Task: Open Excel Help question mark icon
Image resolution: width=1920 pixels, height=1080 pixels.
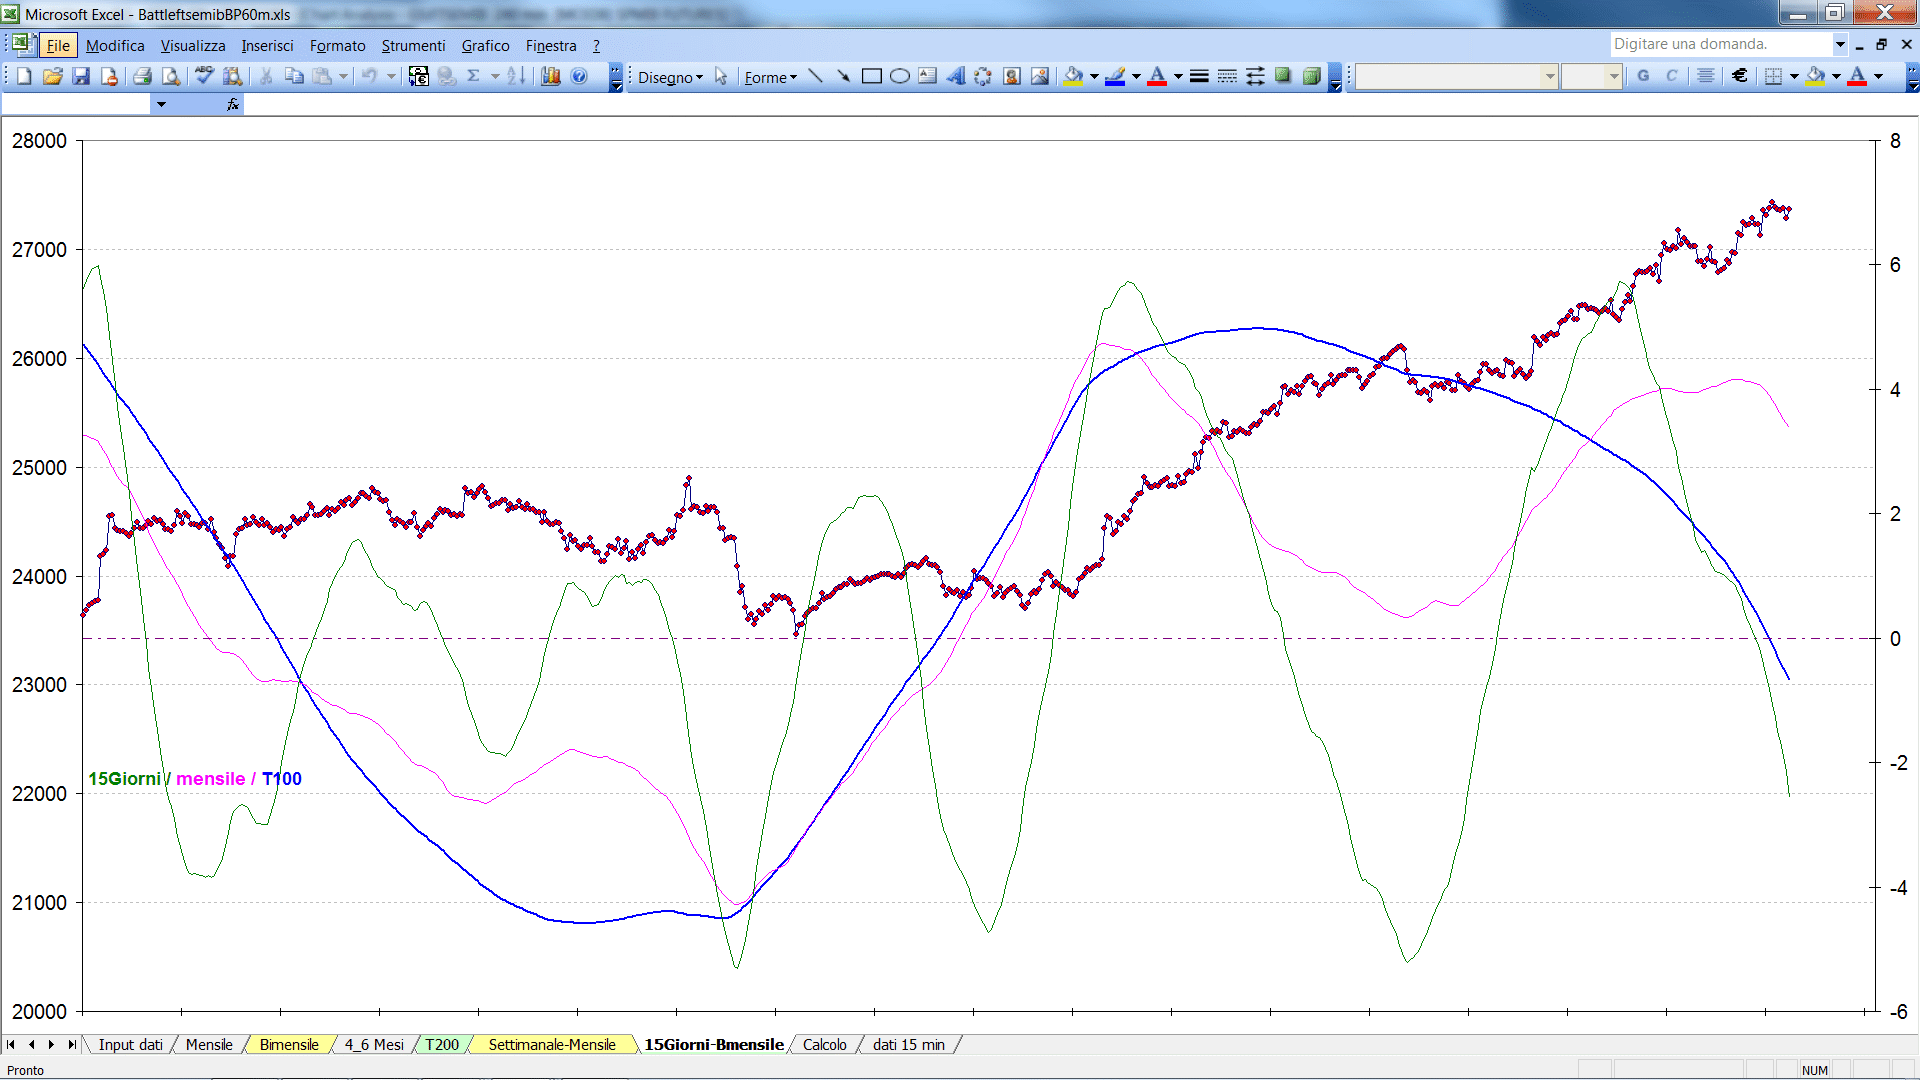Action: coord(579,76)
